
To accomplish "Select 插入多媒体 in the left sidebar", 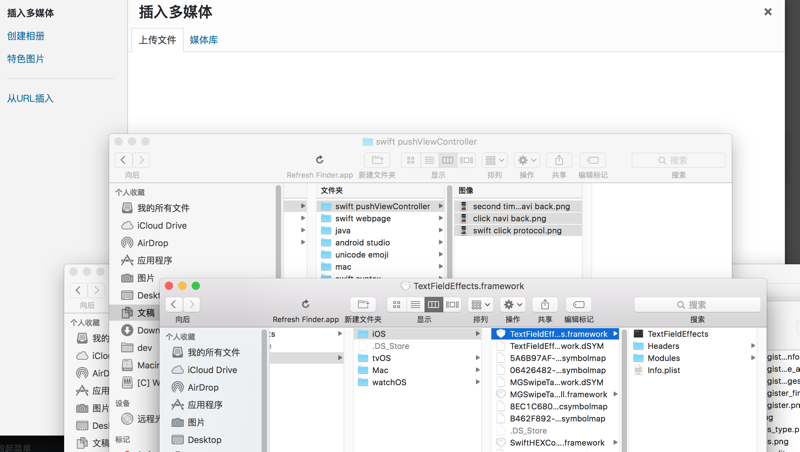I will (x=31, y=13).
